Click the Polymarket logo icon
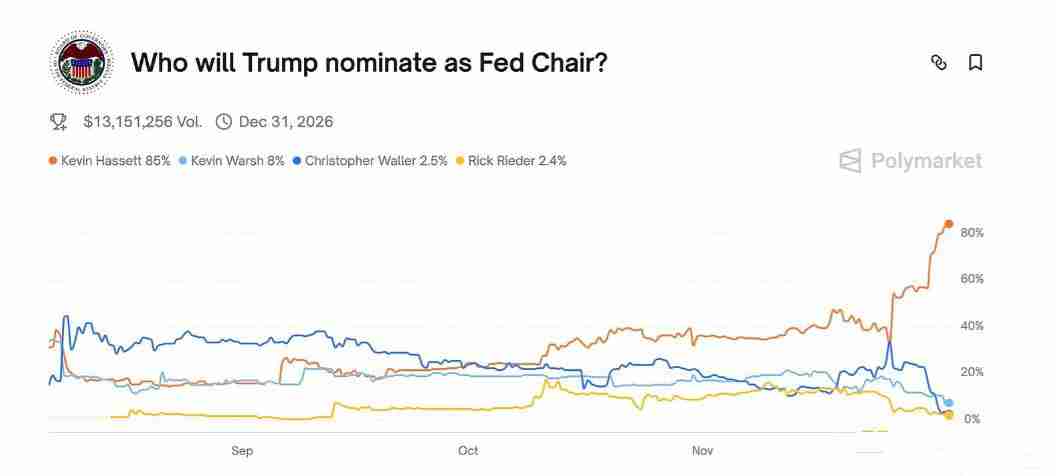1056x476 pixels. (x=850, y=161)
